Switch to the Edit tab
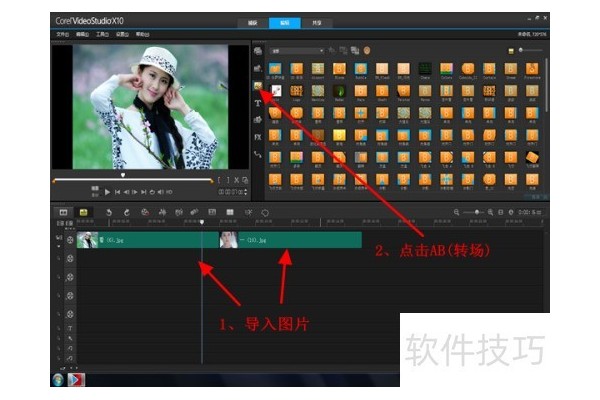 pos(285,23)
